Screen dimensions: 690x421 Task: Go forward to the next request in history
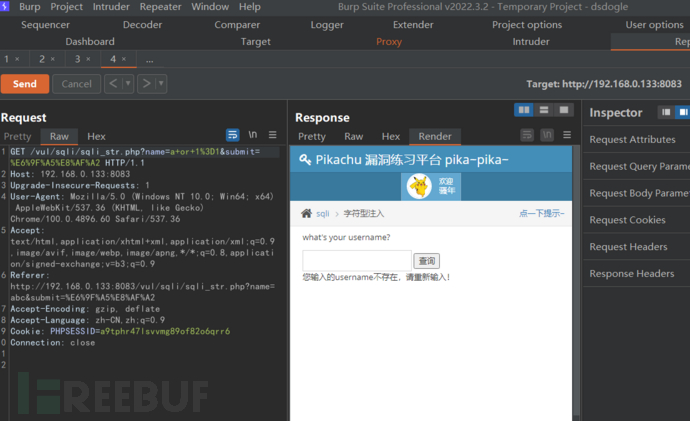[x=147, y=84]
